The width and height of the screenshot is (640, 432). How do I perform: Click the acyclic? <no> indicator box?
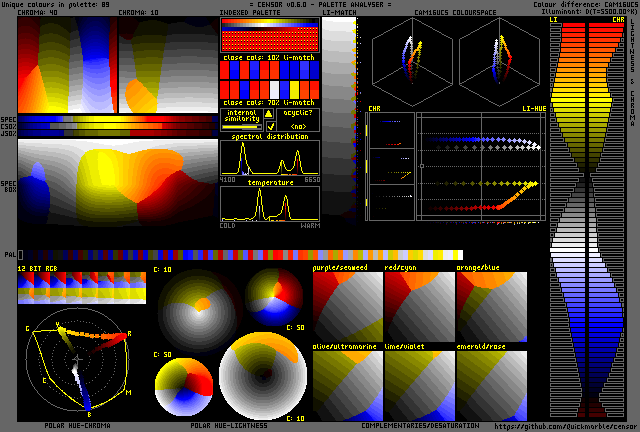pyautogui.click(x=298, y=120)
